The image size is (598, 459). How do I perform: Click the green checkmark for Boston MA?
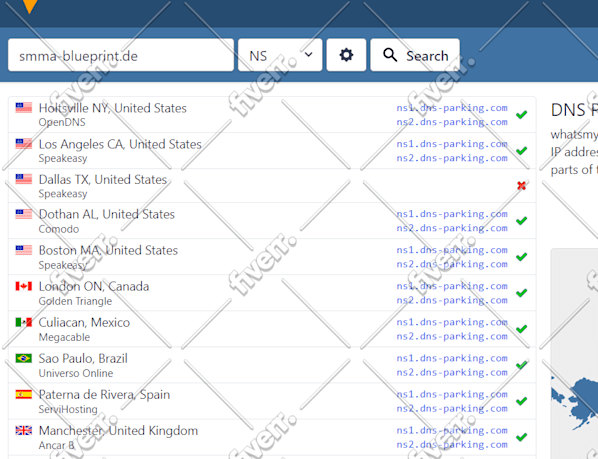(521, 257)
